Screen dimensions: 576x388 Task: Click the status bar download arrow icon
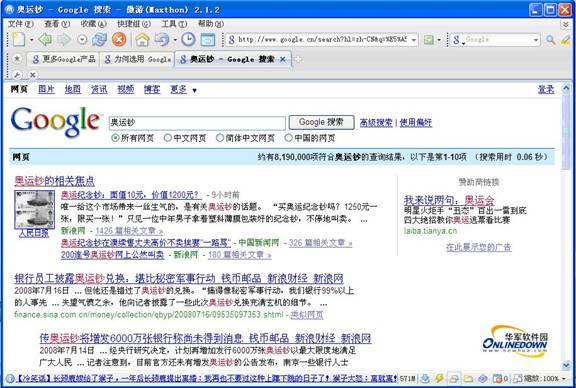(x=425, y=378)
